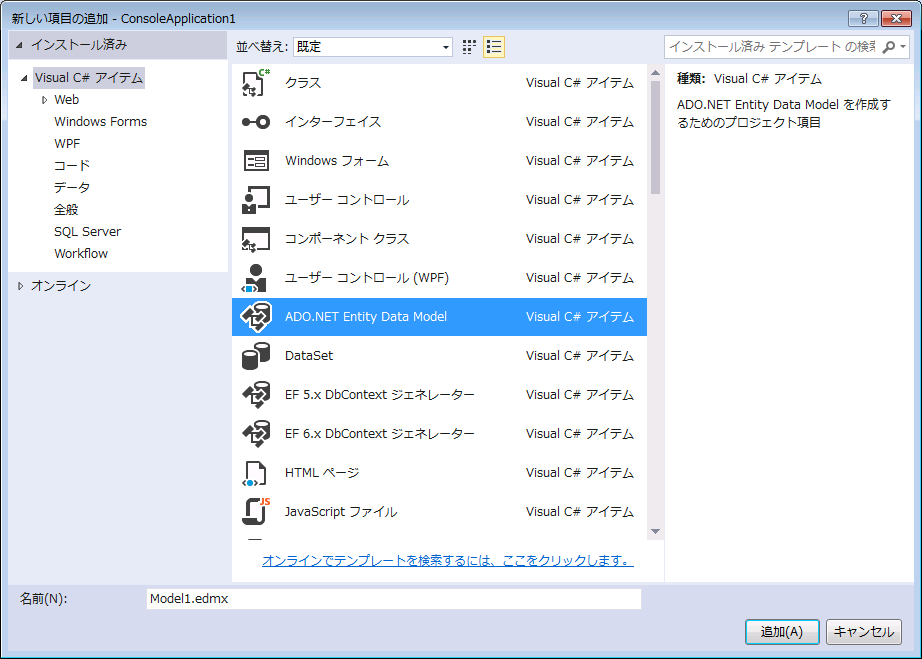This screenshot has height=659, width=922.
Task: Select the SQL Server category
Action: click(x=87, y=232)
